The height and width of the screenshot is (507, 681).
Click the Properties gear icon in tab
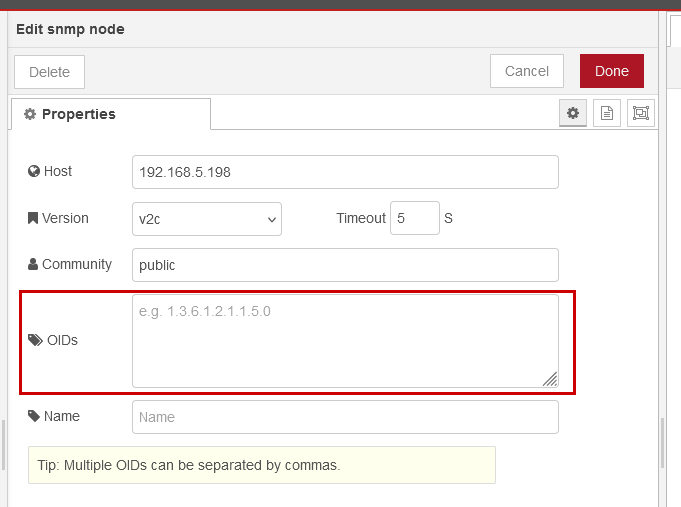click(30, 114)
